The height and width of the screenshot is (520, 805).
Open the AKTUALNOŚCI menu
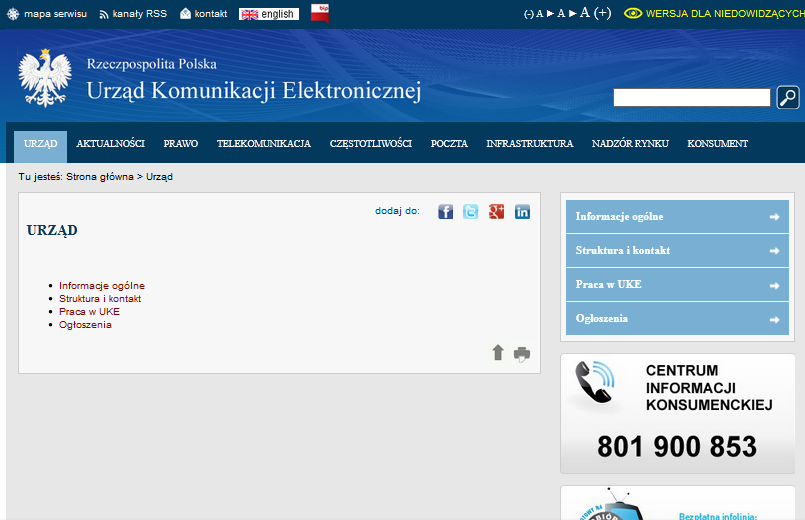point(110,144)
